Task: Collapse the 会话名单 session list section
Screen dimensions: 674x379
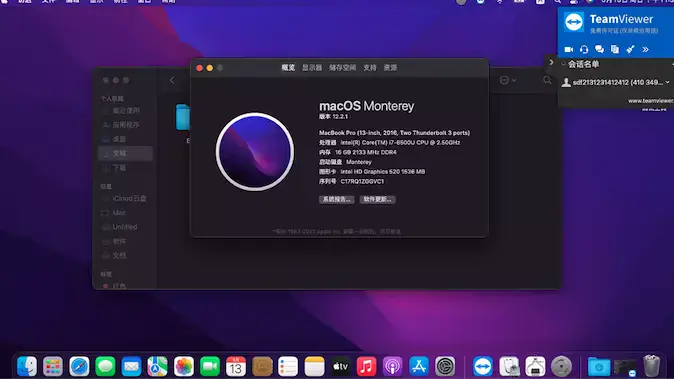Action: point(563,64)
